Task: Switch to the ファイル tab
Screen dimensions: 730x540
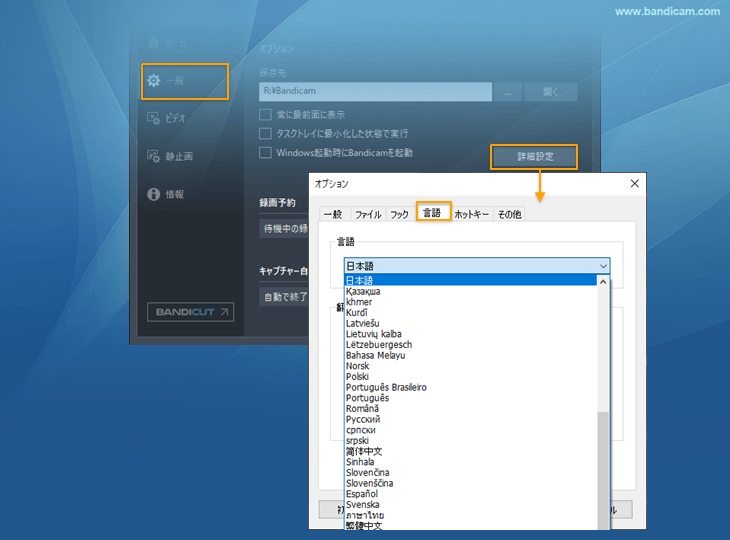Action: (368, 214)
